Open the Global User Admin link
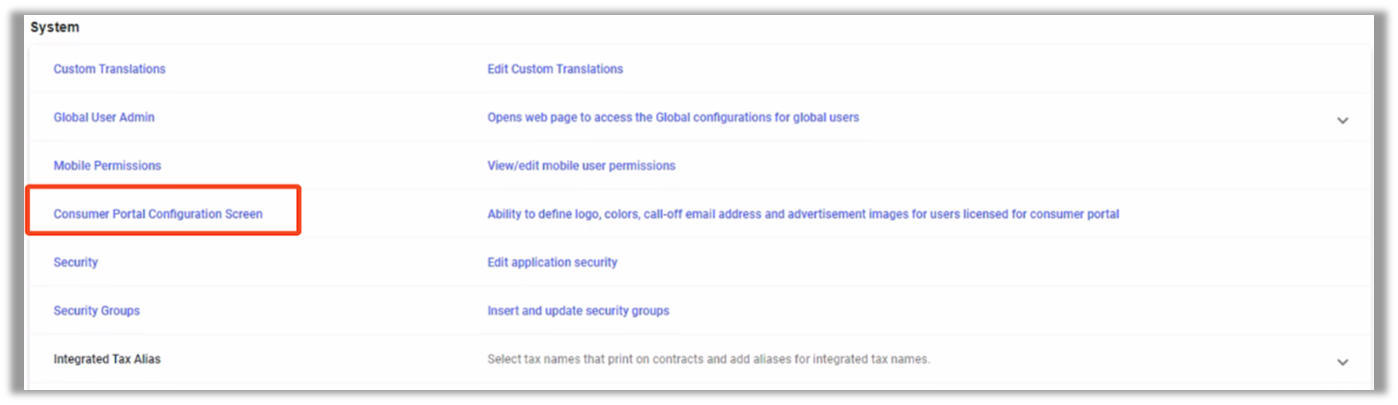 104,117
